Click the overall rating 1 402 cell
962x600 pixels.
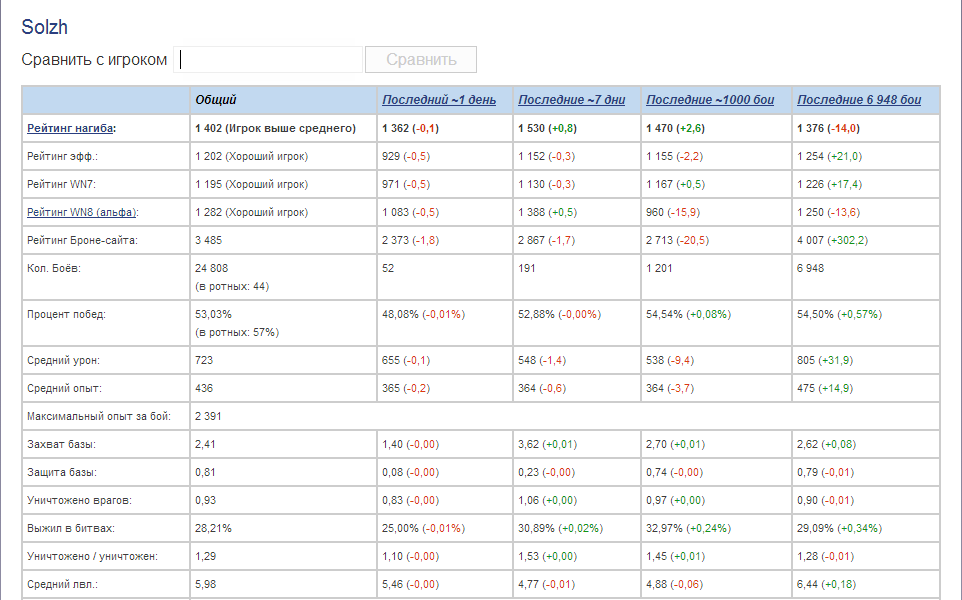(275, 128)
